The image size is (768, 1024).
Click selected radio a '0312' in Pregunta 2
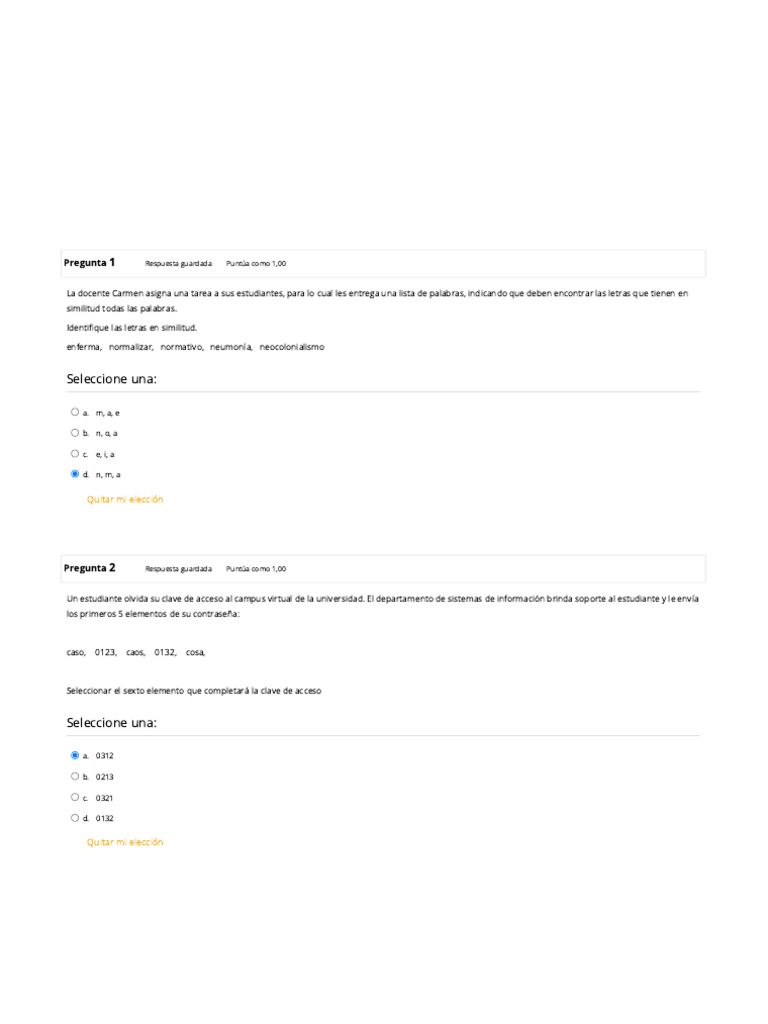(x=75, y=756)
